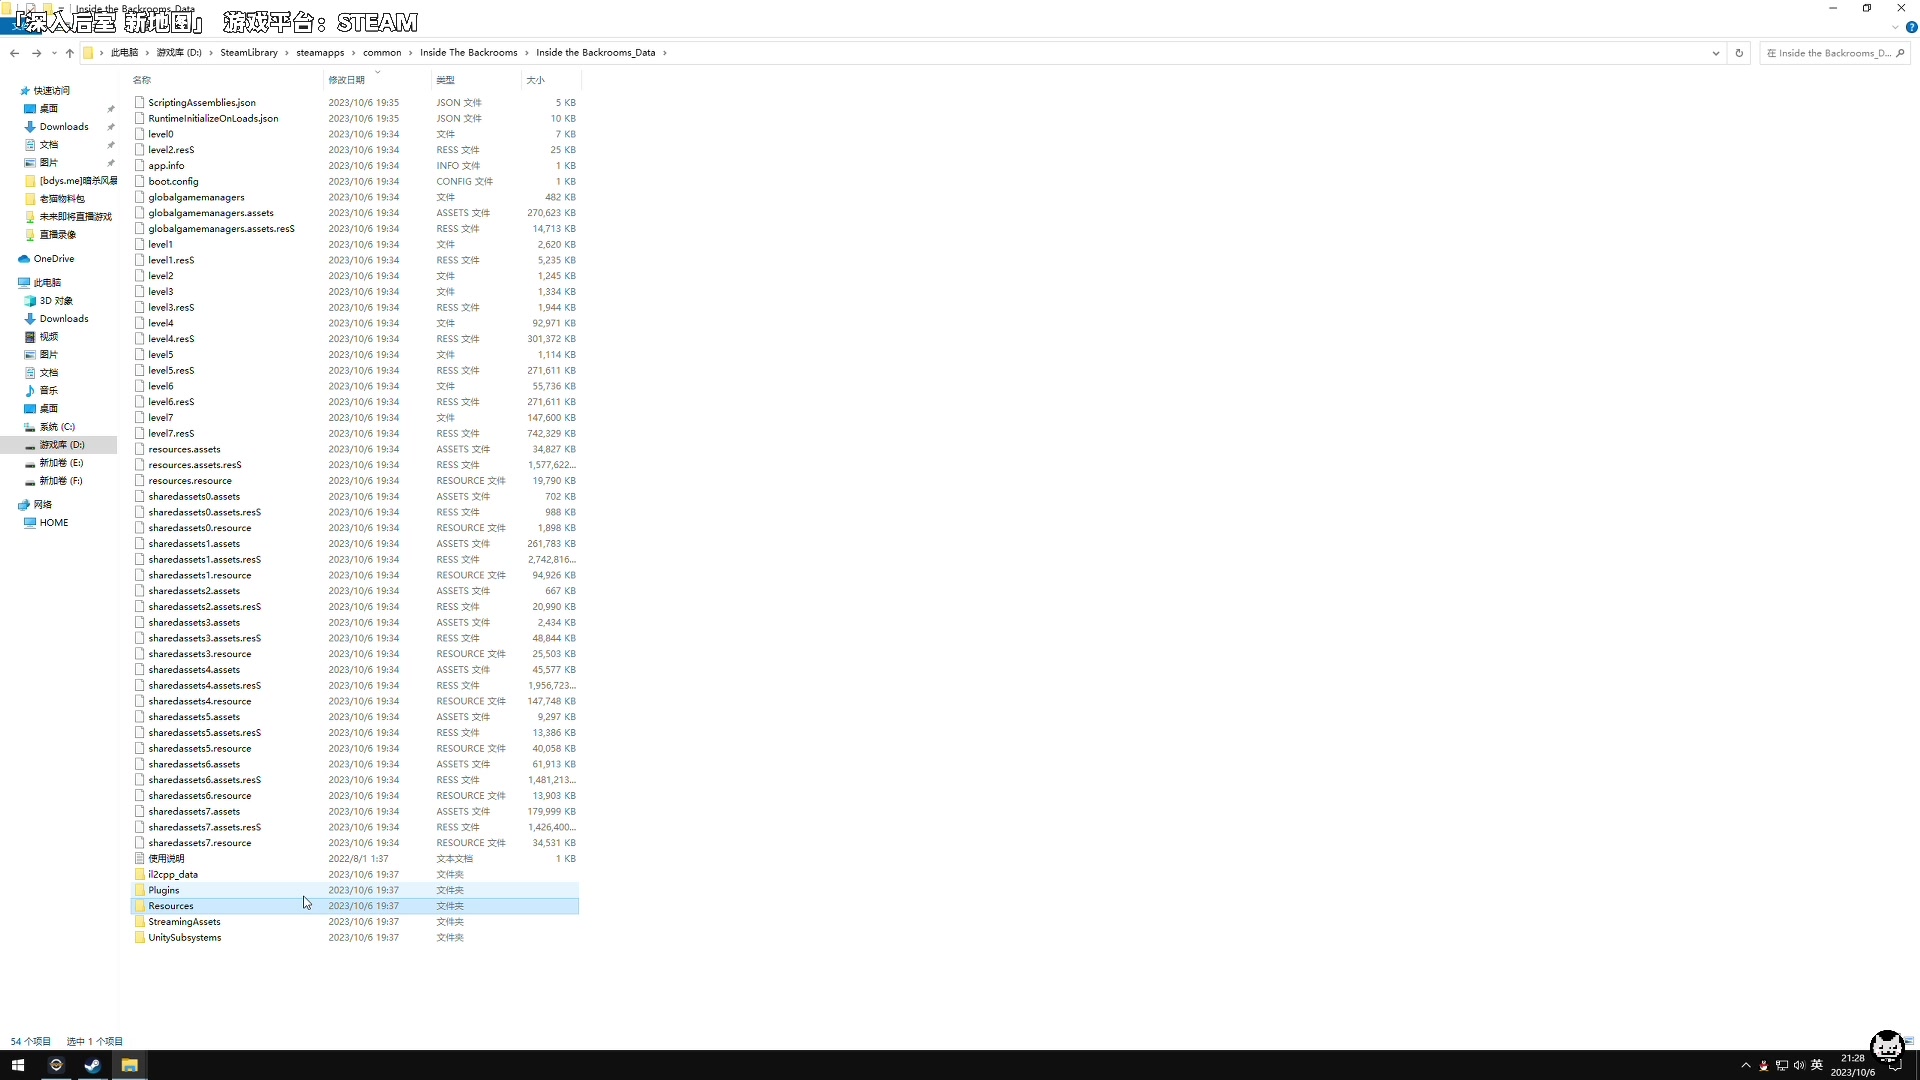Select ScriptingAssemblies.json file
Image resolution: width=1920 pixels, height=1080 pixels.
click(202, 103)
